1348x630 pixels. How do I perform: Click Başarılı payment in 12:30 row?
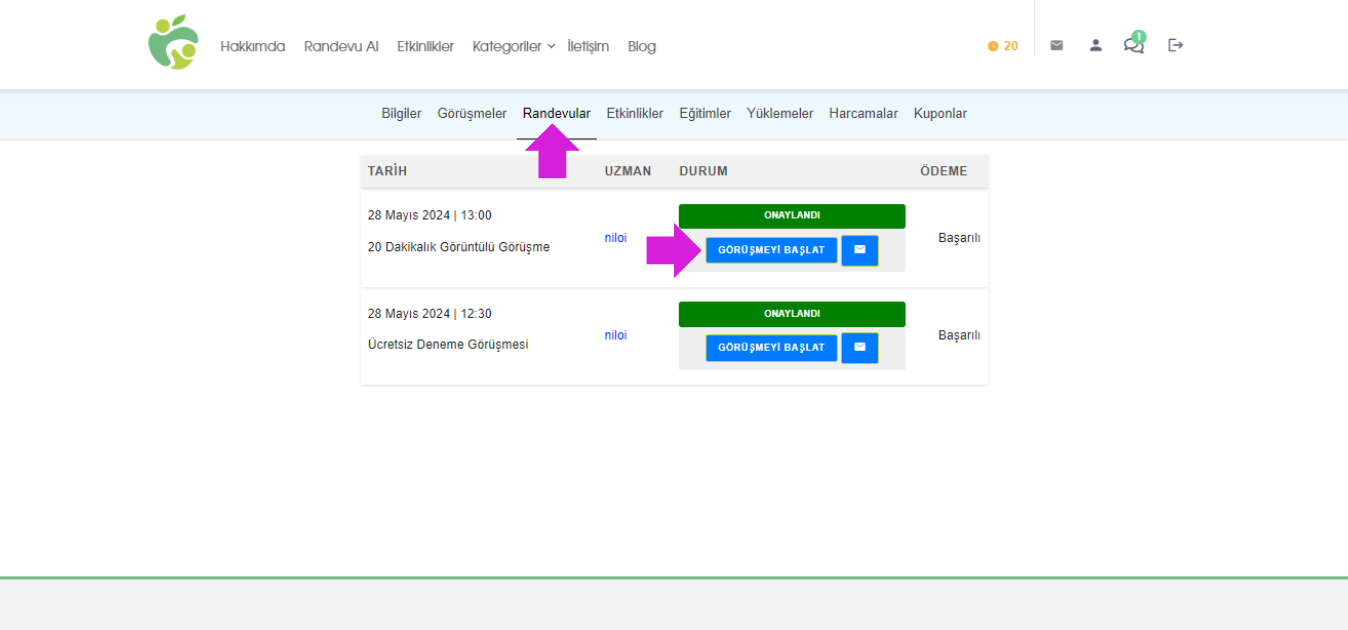(x=959, y=336)
